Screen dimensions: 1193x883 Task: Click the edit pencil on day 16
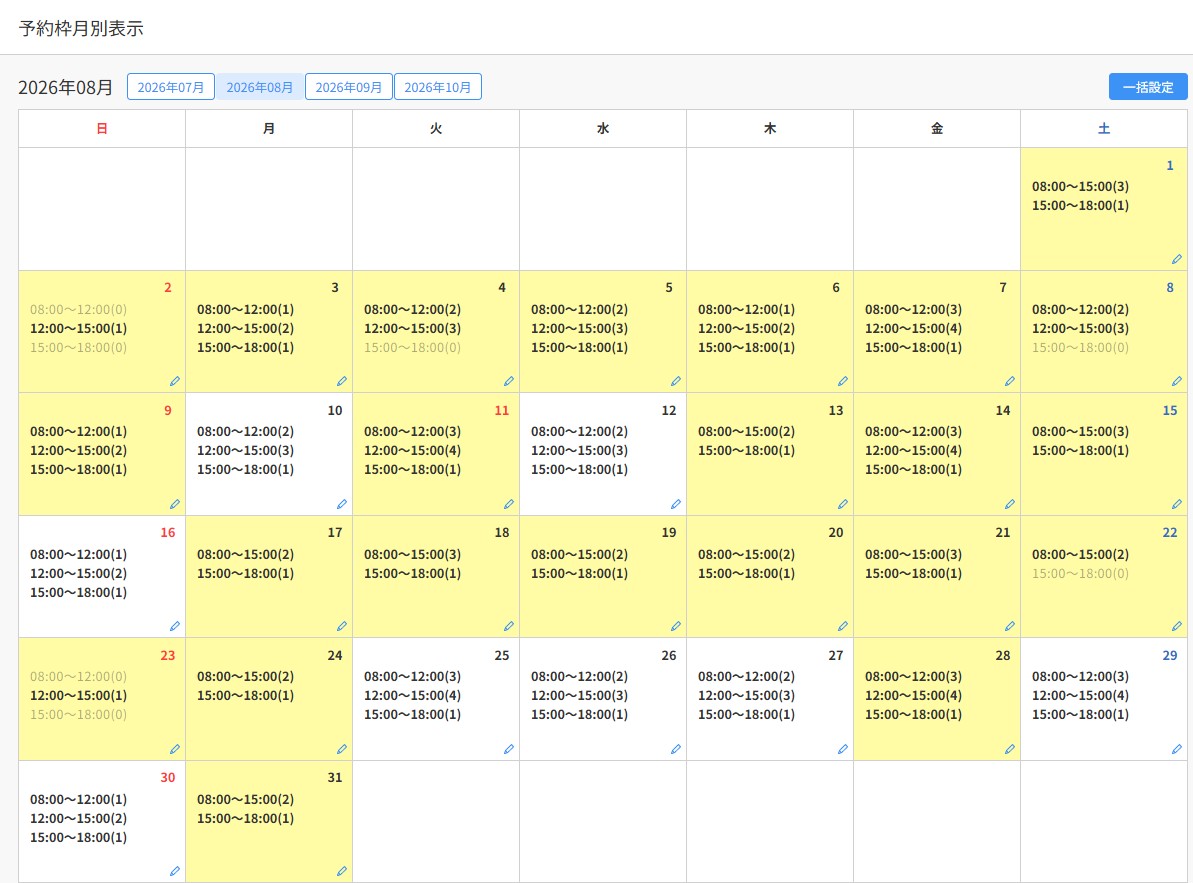174,626
